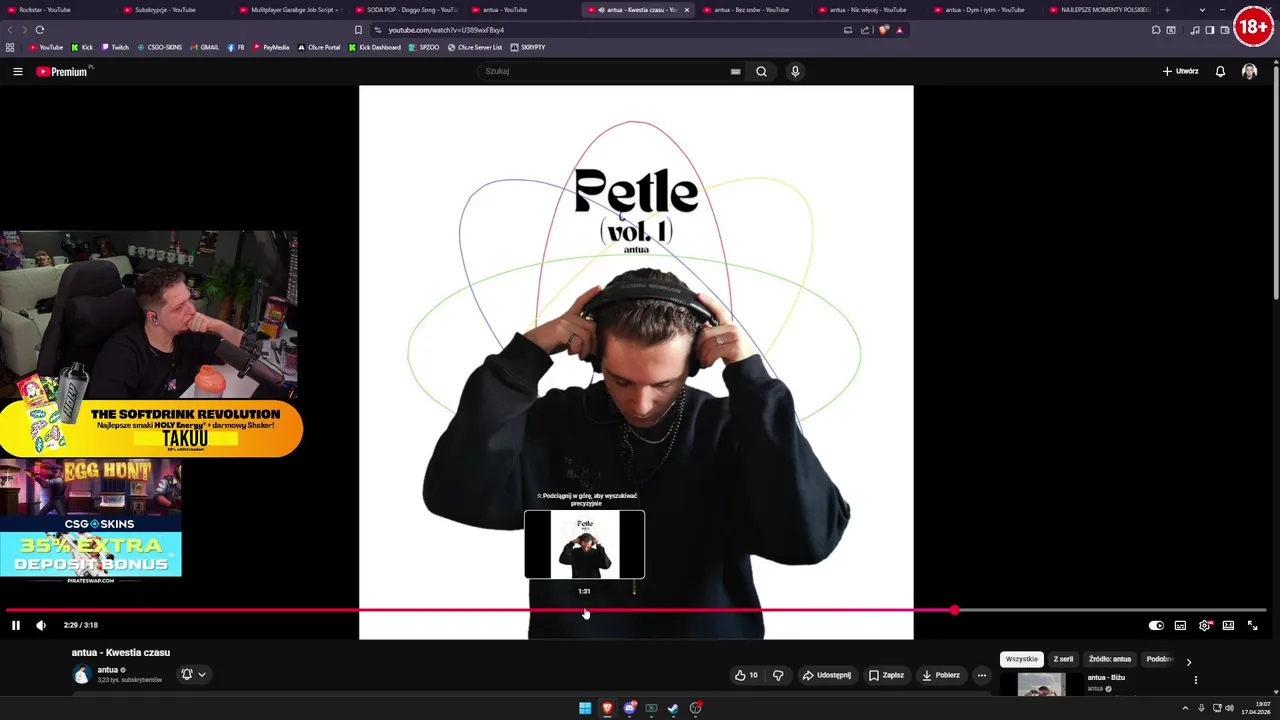Open the browser extensions puzzle icon

(1156, 30)
